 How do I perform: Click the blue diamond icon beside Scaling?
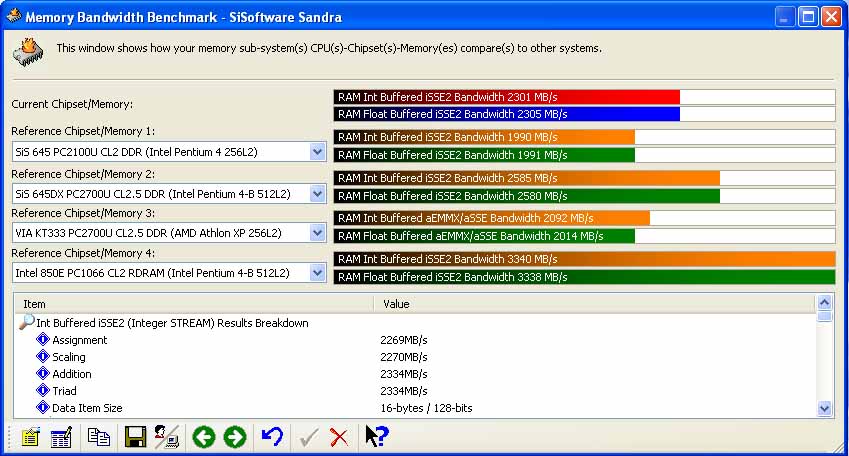pyautogui.click(x=43, y=356)
